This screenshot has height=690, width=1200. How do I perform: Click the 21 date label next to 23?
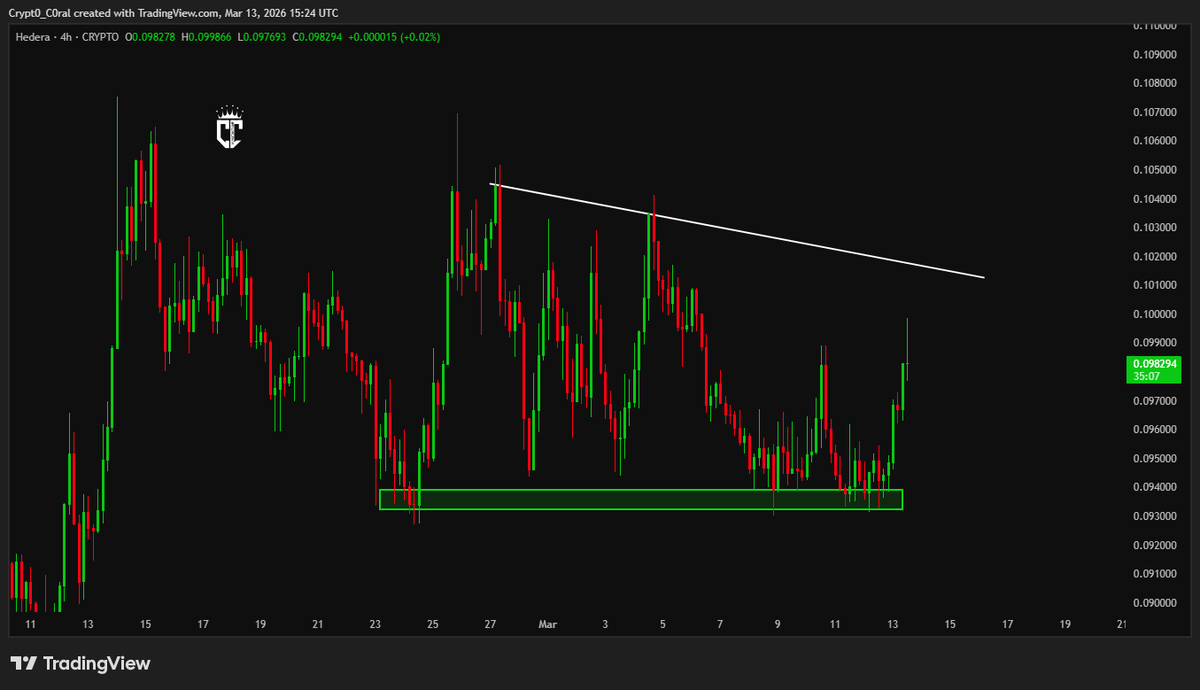(317, 625)
